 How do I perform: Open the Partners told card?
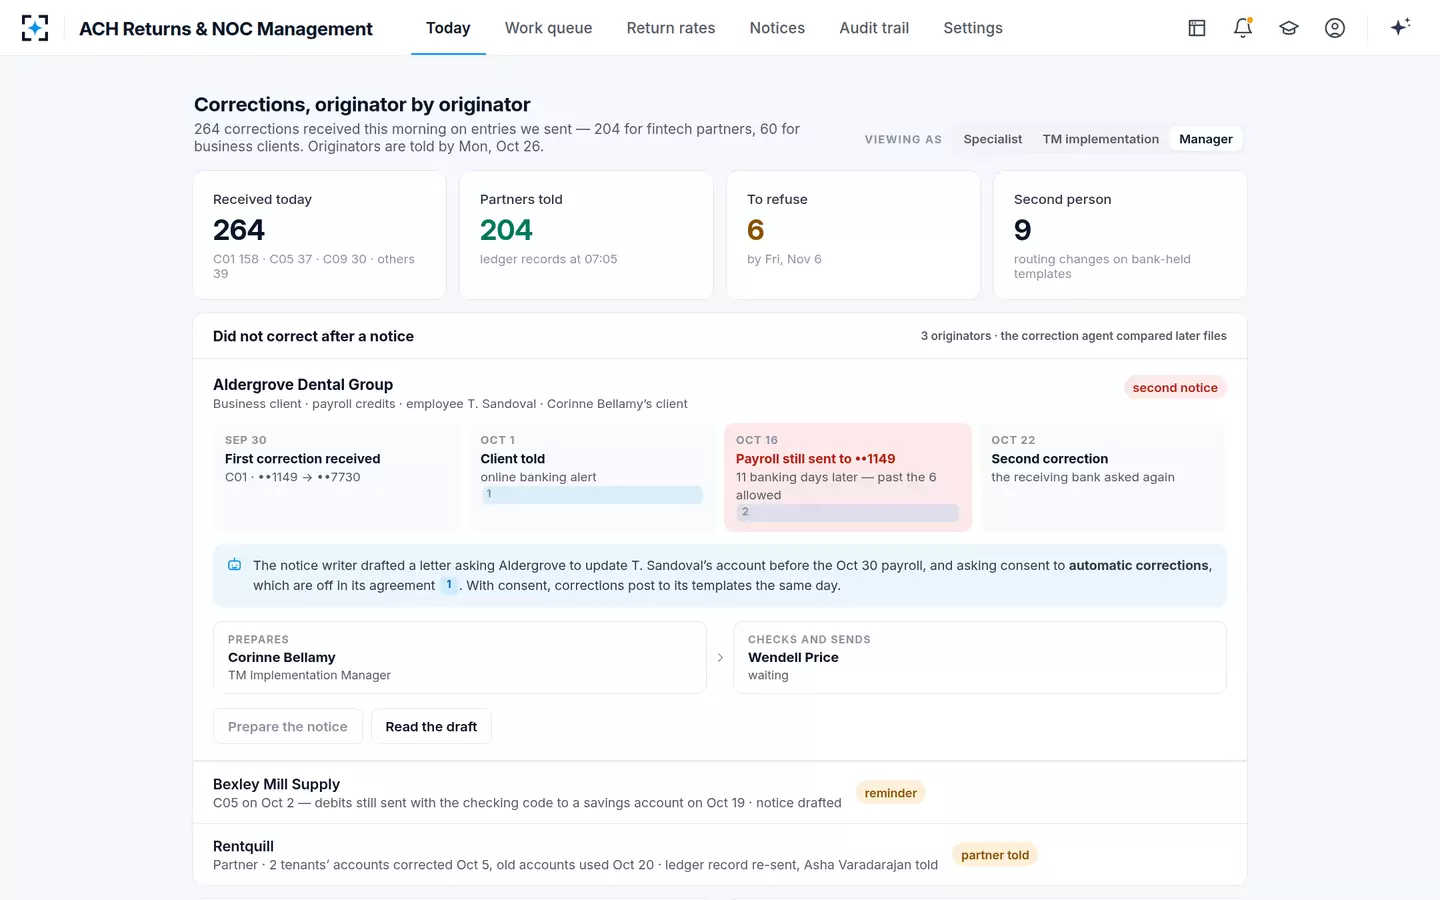pyautogui.click(x=586, y=235)
